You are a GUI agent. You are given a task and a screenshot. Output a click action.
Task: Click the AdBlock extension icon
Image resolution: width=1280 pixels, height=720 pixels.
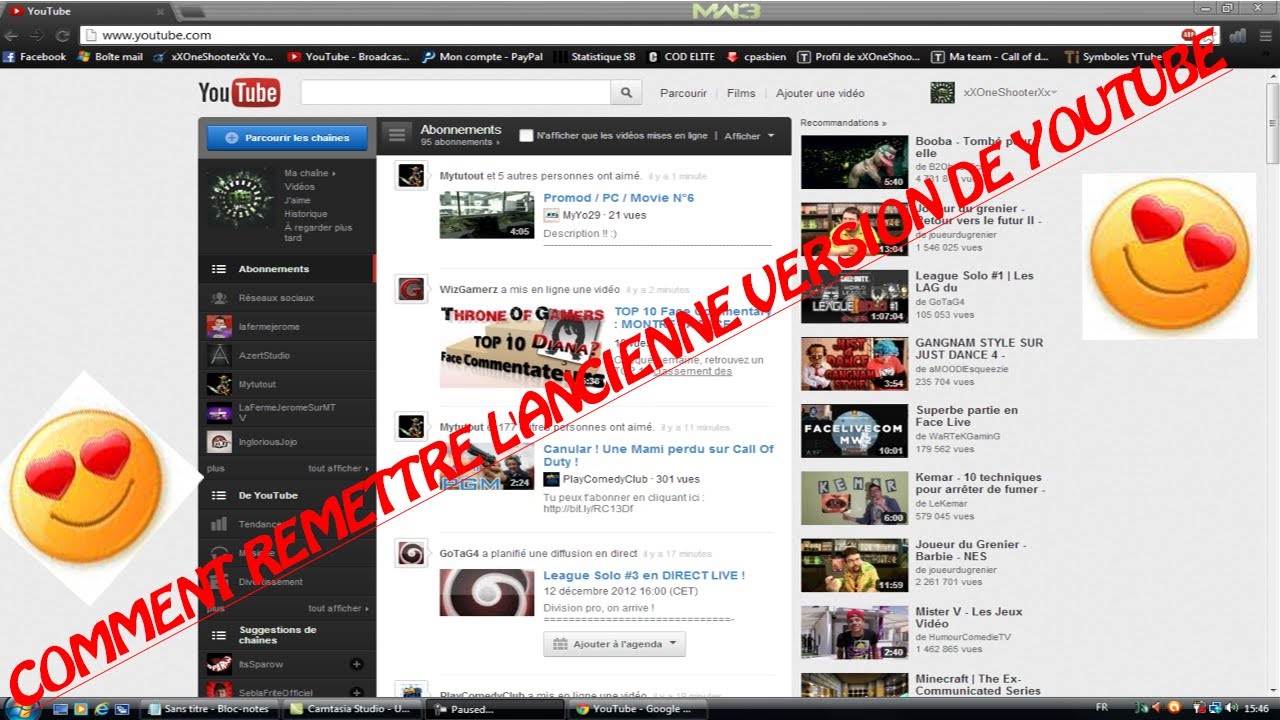(1189, 35)
